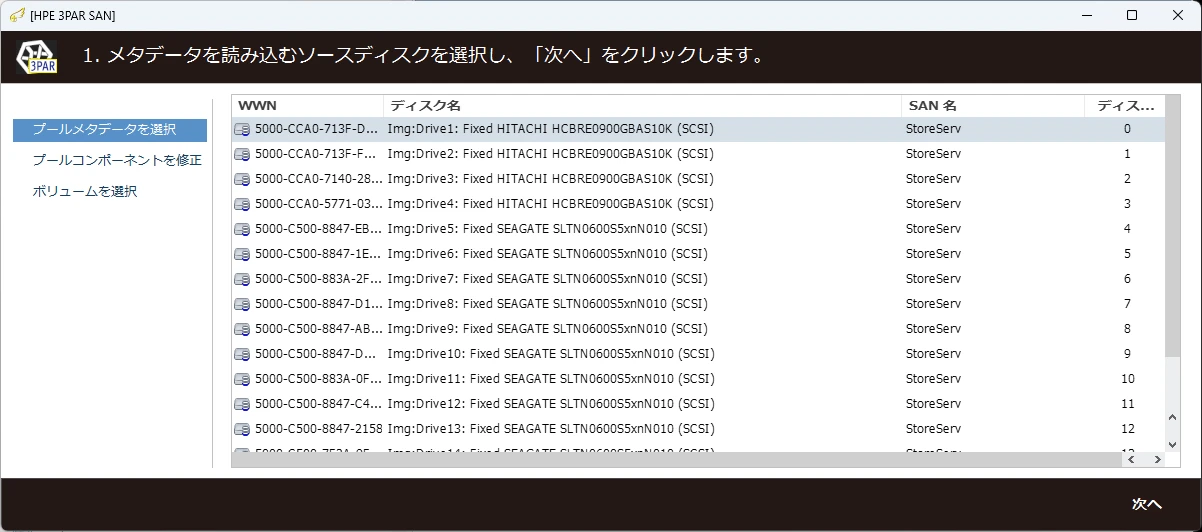Go to プールコンポーネントを修正 step
The height and width of the screenshot is (532, 1202).
(x=117, y=160)
